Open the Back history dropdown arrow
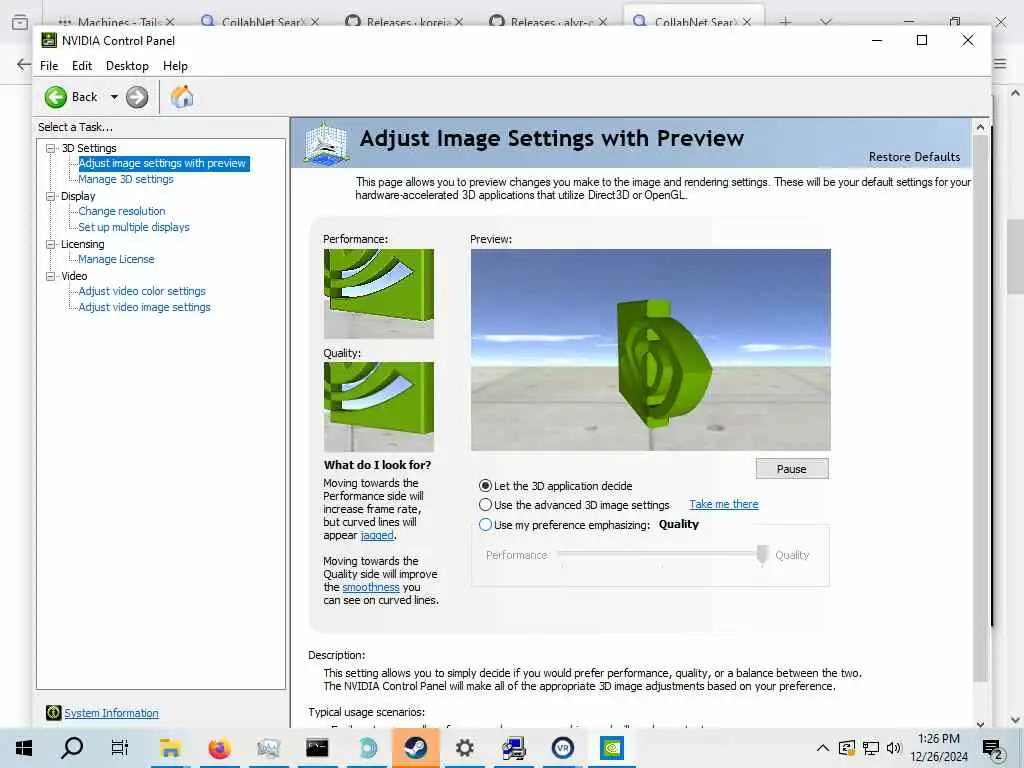The width and height of the screenshot is (1024, 768). click(x=114, y=97)
